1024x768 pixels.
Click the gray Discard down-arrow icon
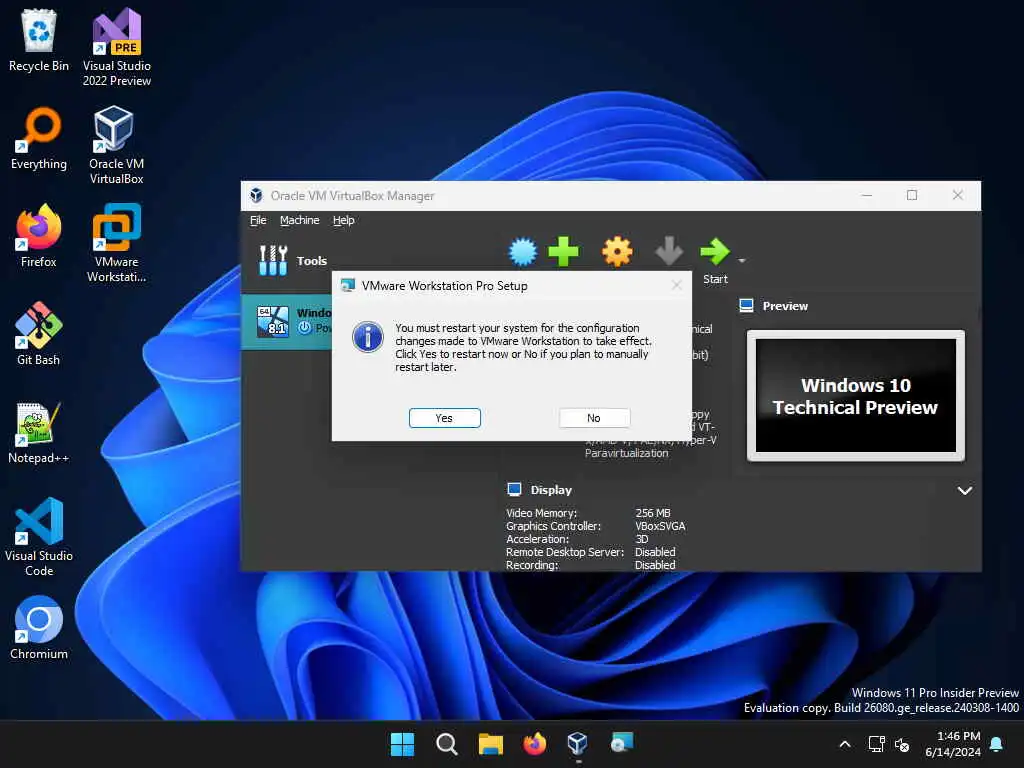tap(669, 251)
